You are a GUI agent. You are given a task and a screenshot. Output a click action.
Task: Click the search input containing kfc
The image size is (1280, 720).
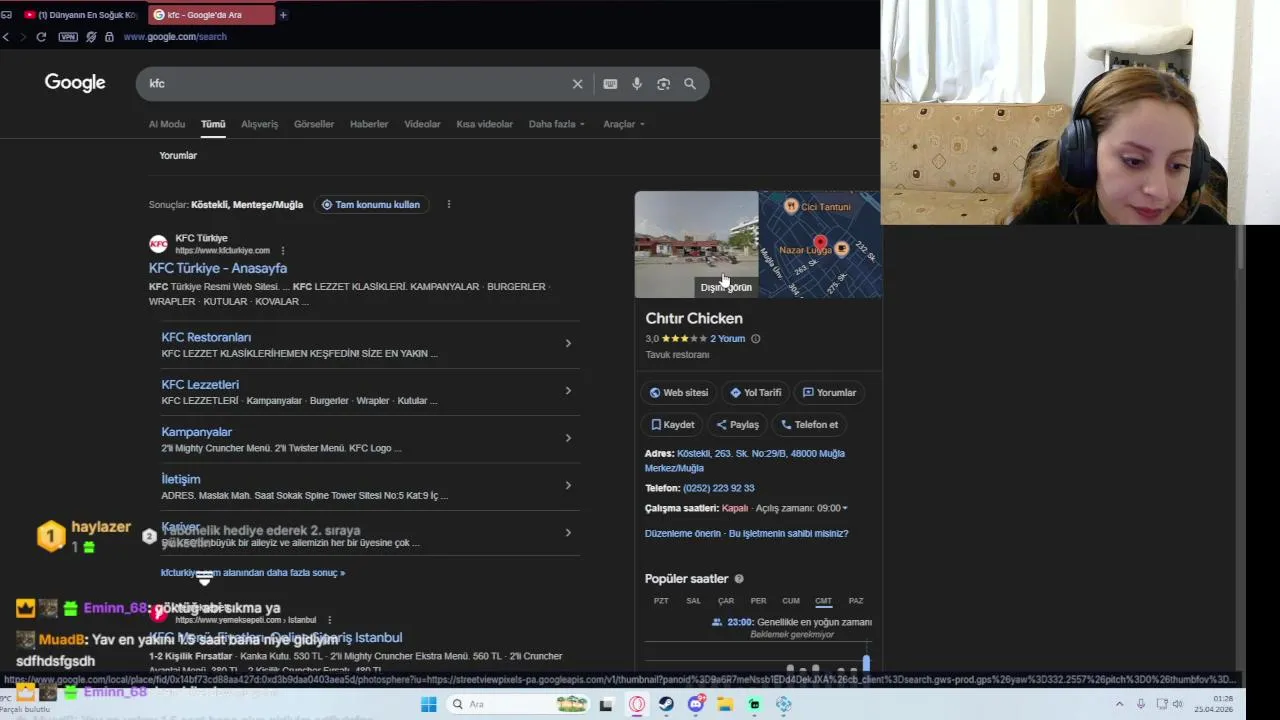(355, 84)
